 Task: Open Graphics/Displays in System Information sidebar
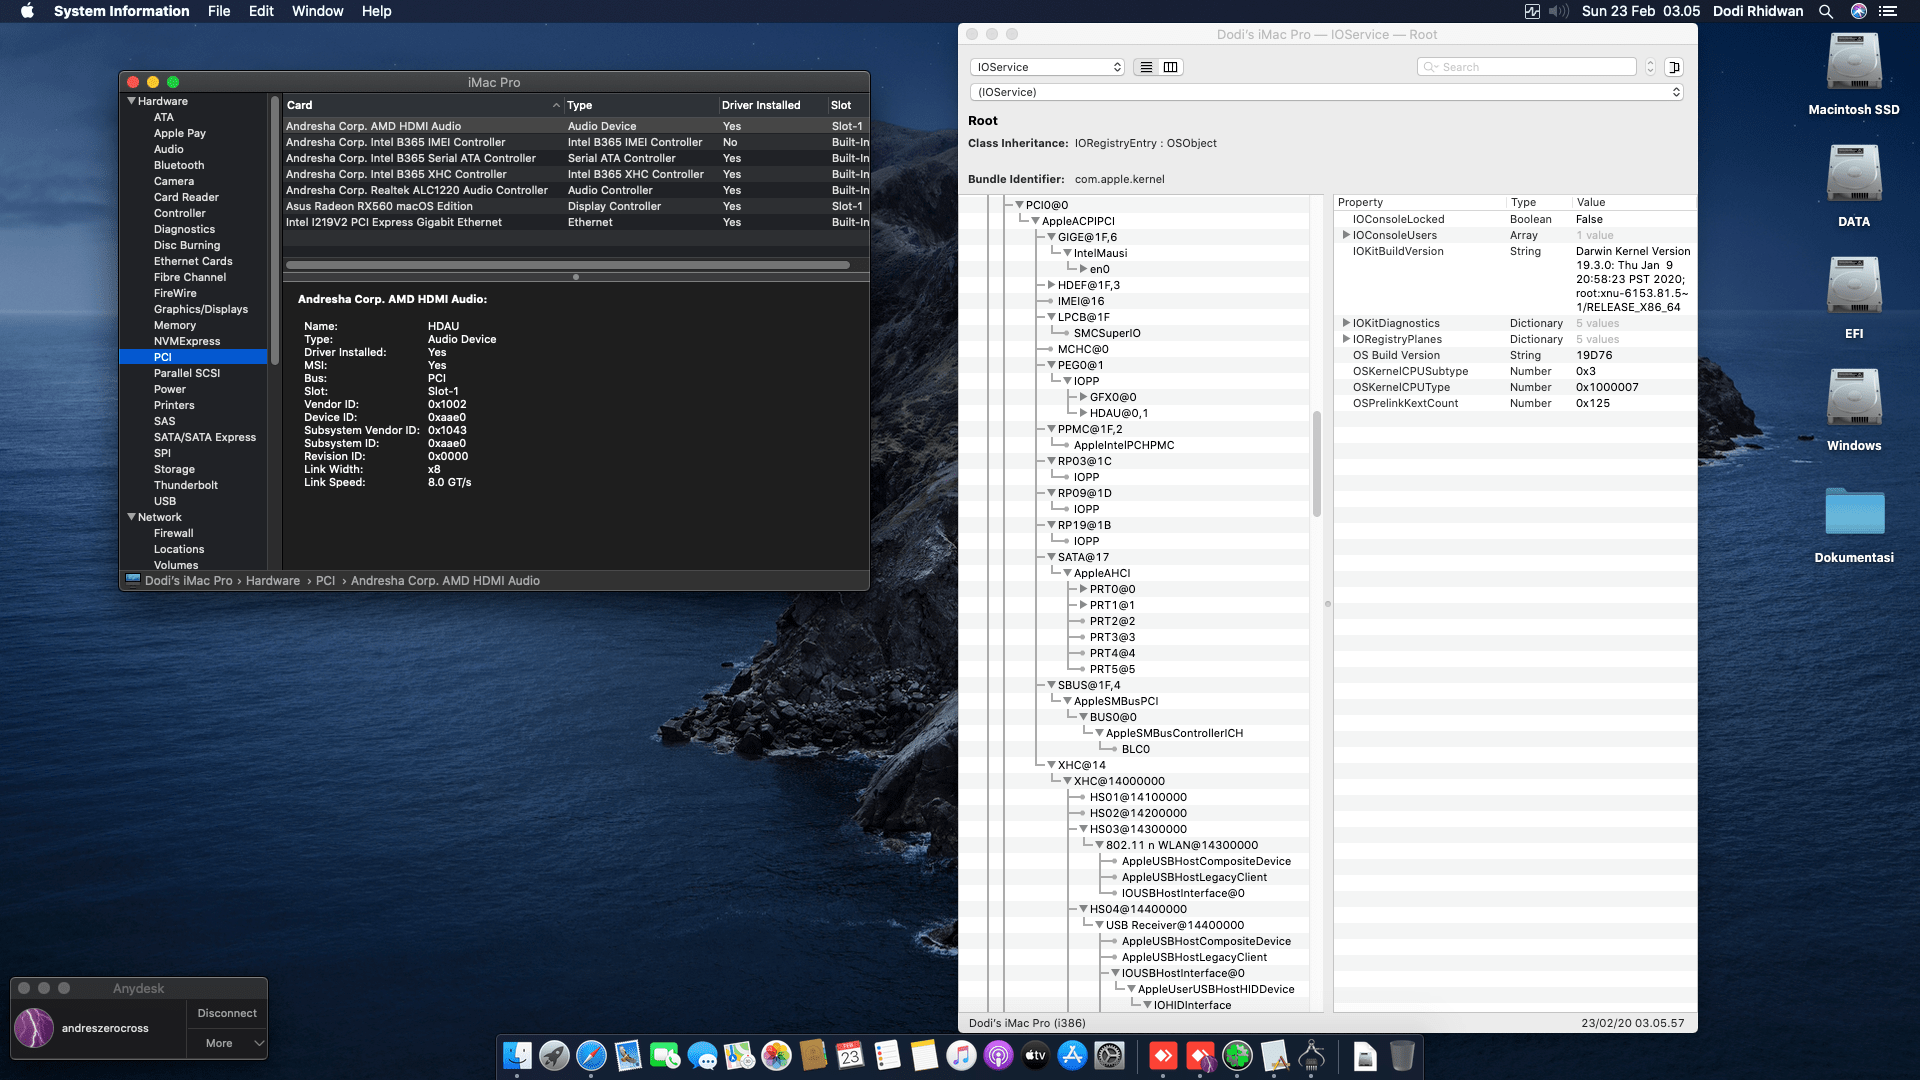[201, 309]
